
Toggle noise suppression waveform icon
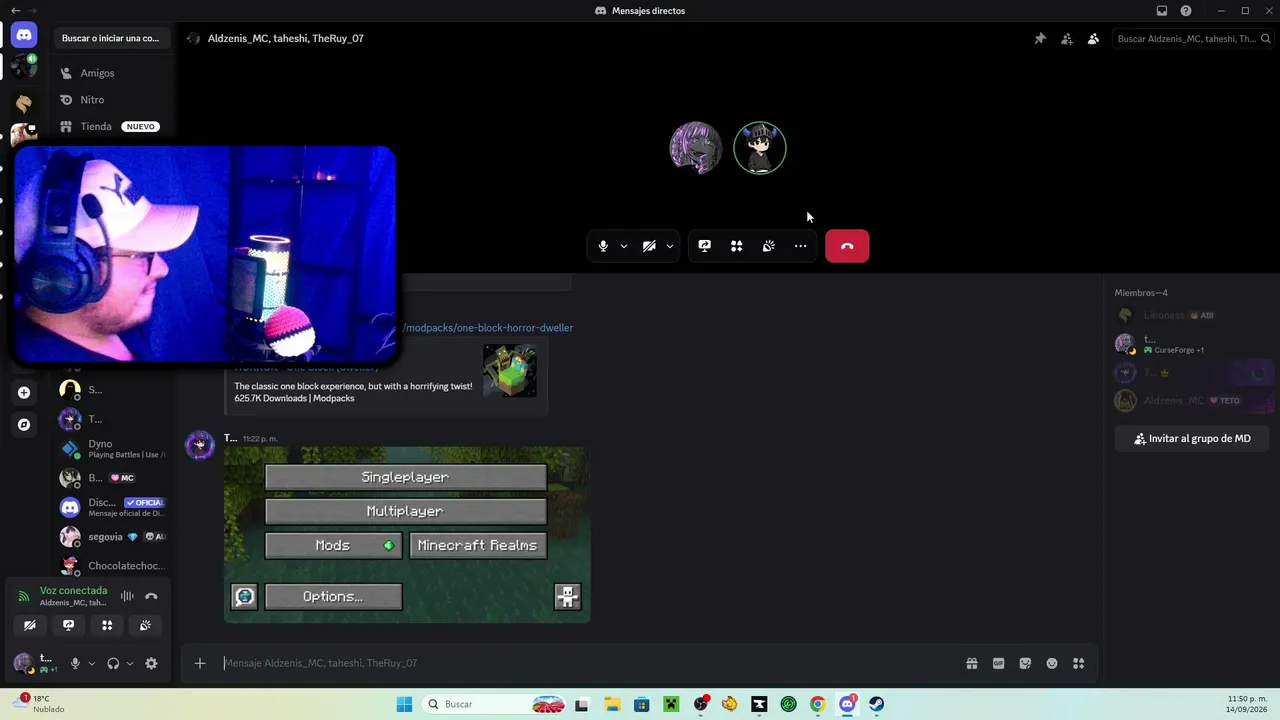click(127, 596)
